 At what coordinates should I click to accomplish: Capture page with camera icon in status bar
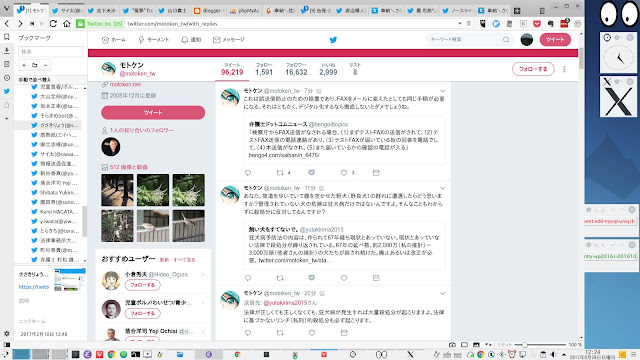pyautogui.click(x=452, y=345)
